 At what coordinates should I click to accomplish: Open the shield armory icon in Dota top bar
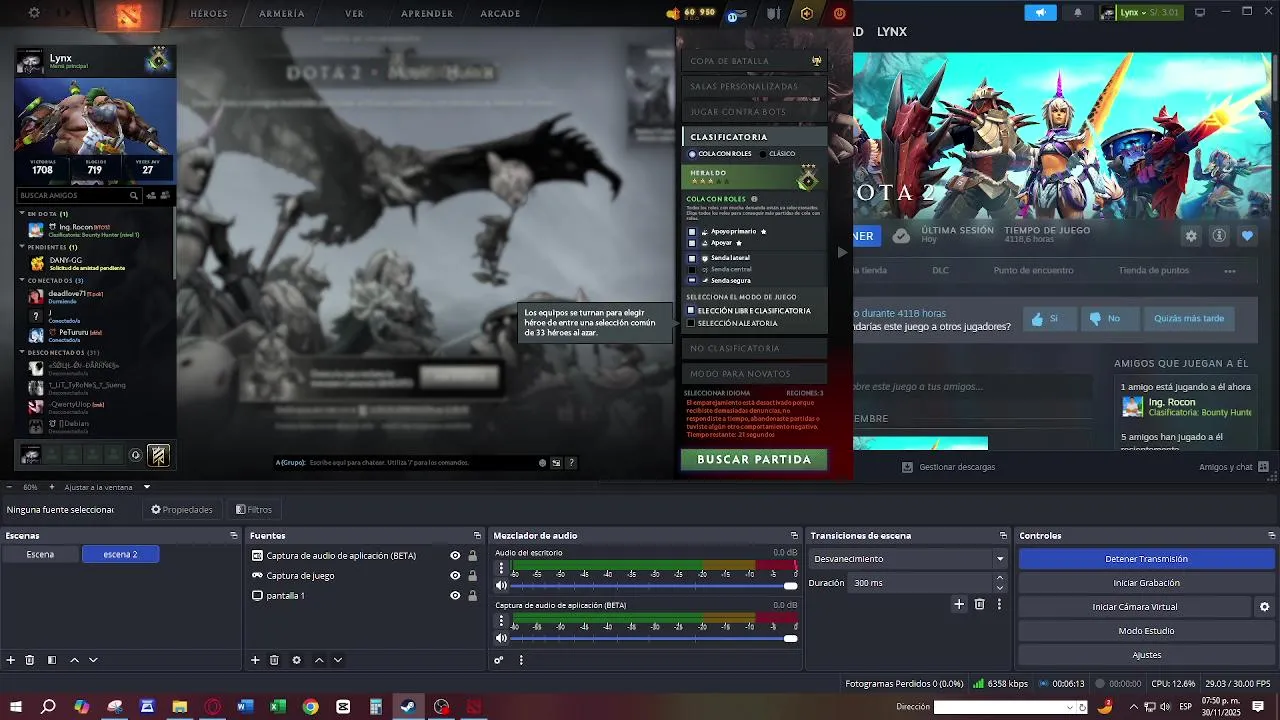[x=773, y=13]
